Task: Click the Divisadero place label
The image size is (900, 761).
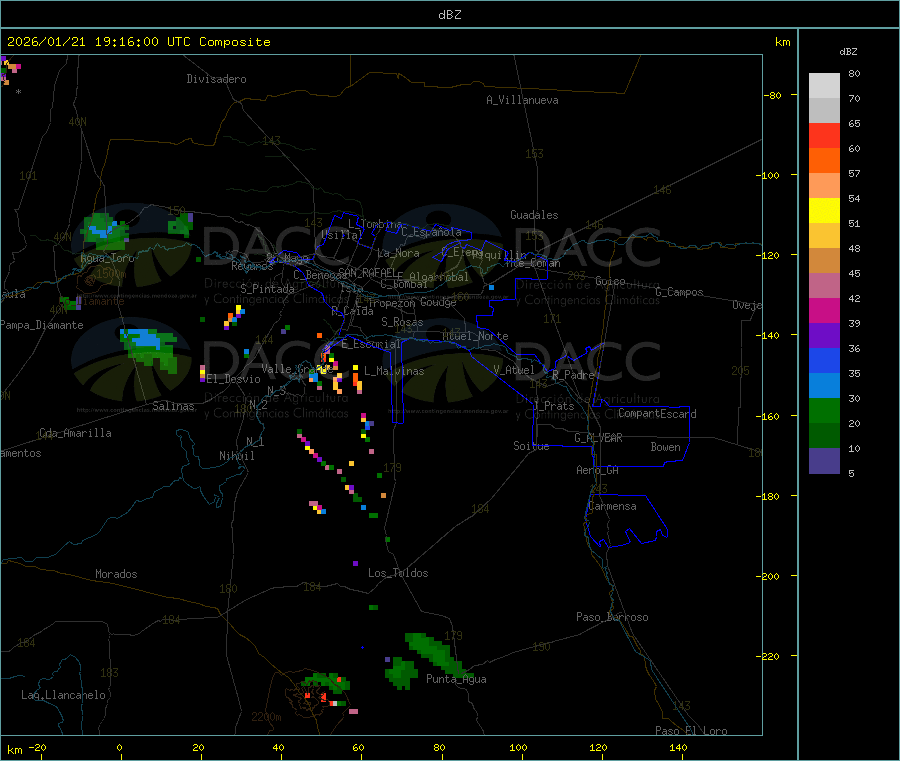Action: coord(216,79)
